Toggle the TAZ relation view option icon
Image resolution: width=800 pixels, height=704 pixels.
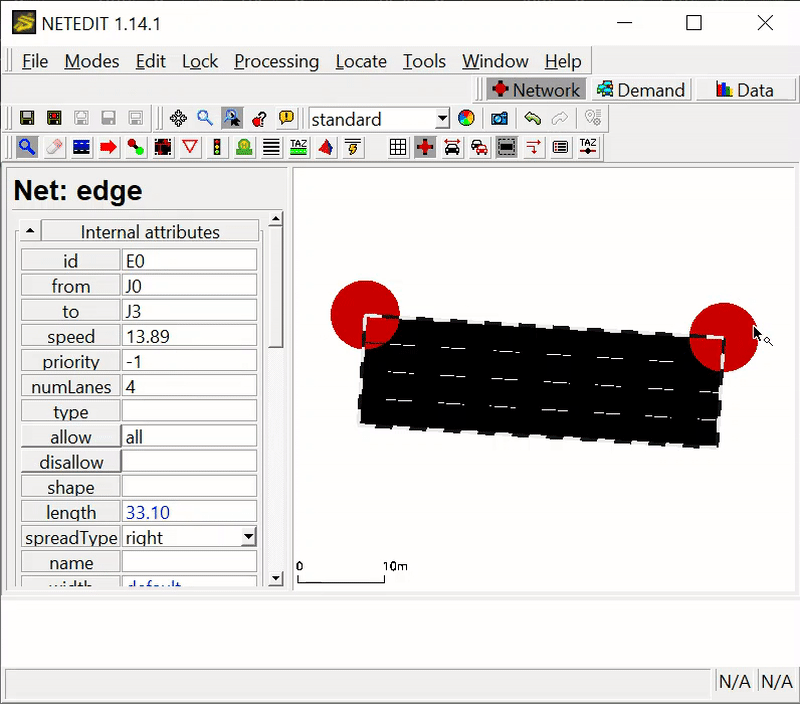pos(588,147)
